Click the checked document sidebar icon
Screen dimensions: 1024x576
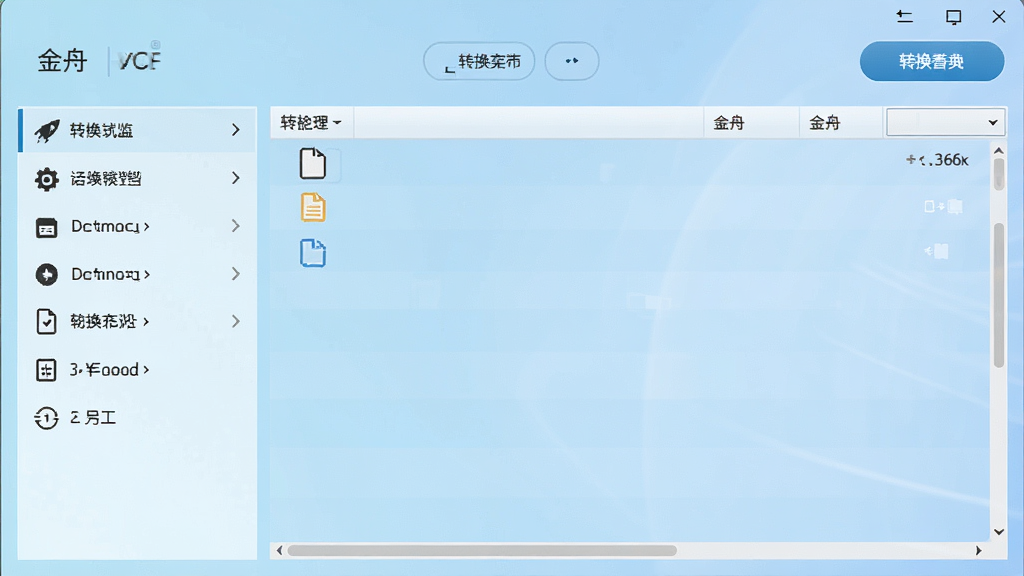coord(46,321)
